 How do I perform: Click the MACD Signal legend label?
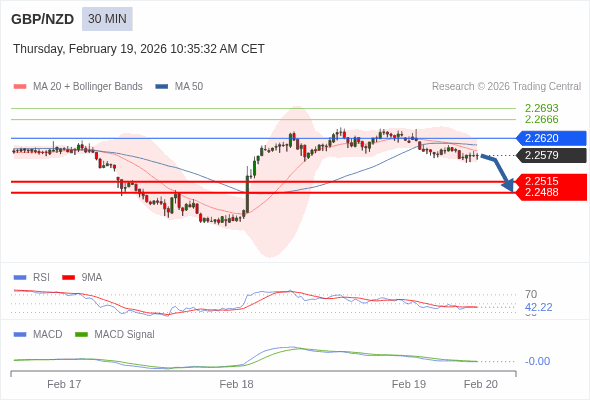(125, 335)
